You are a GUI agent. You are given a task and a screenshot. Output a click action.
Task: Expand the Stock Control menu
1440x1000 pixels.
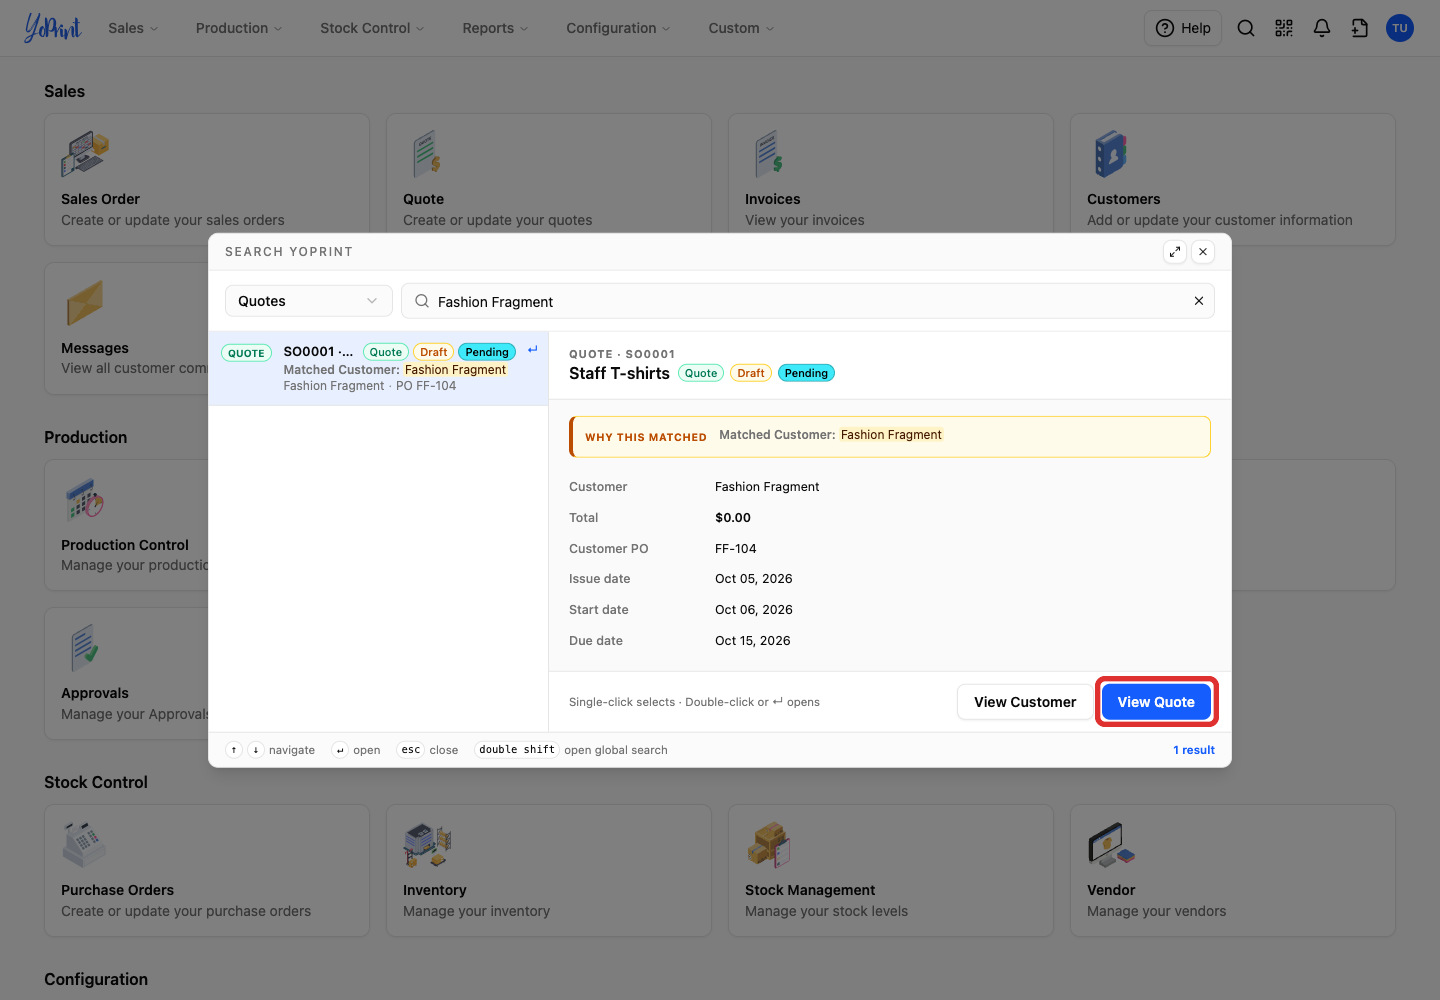[x=372, y=28]
